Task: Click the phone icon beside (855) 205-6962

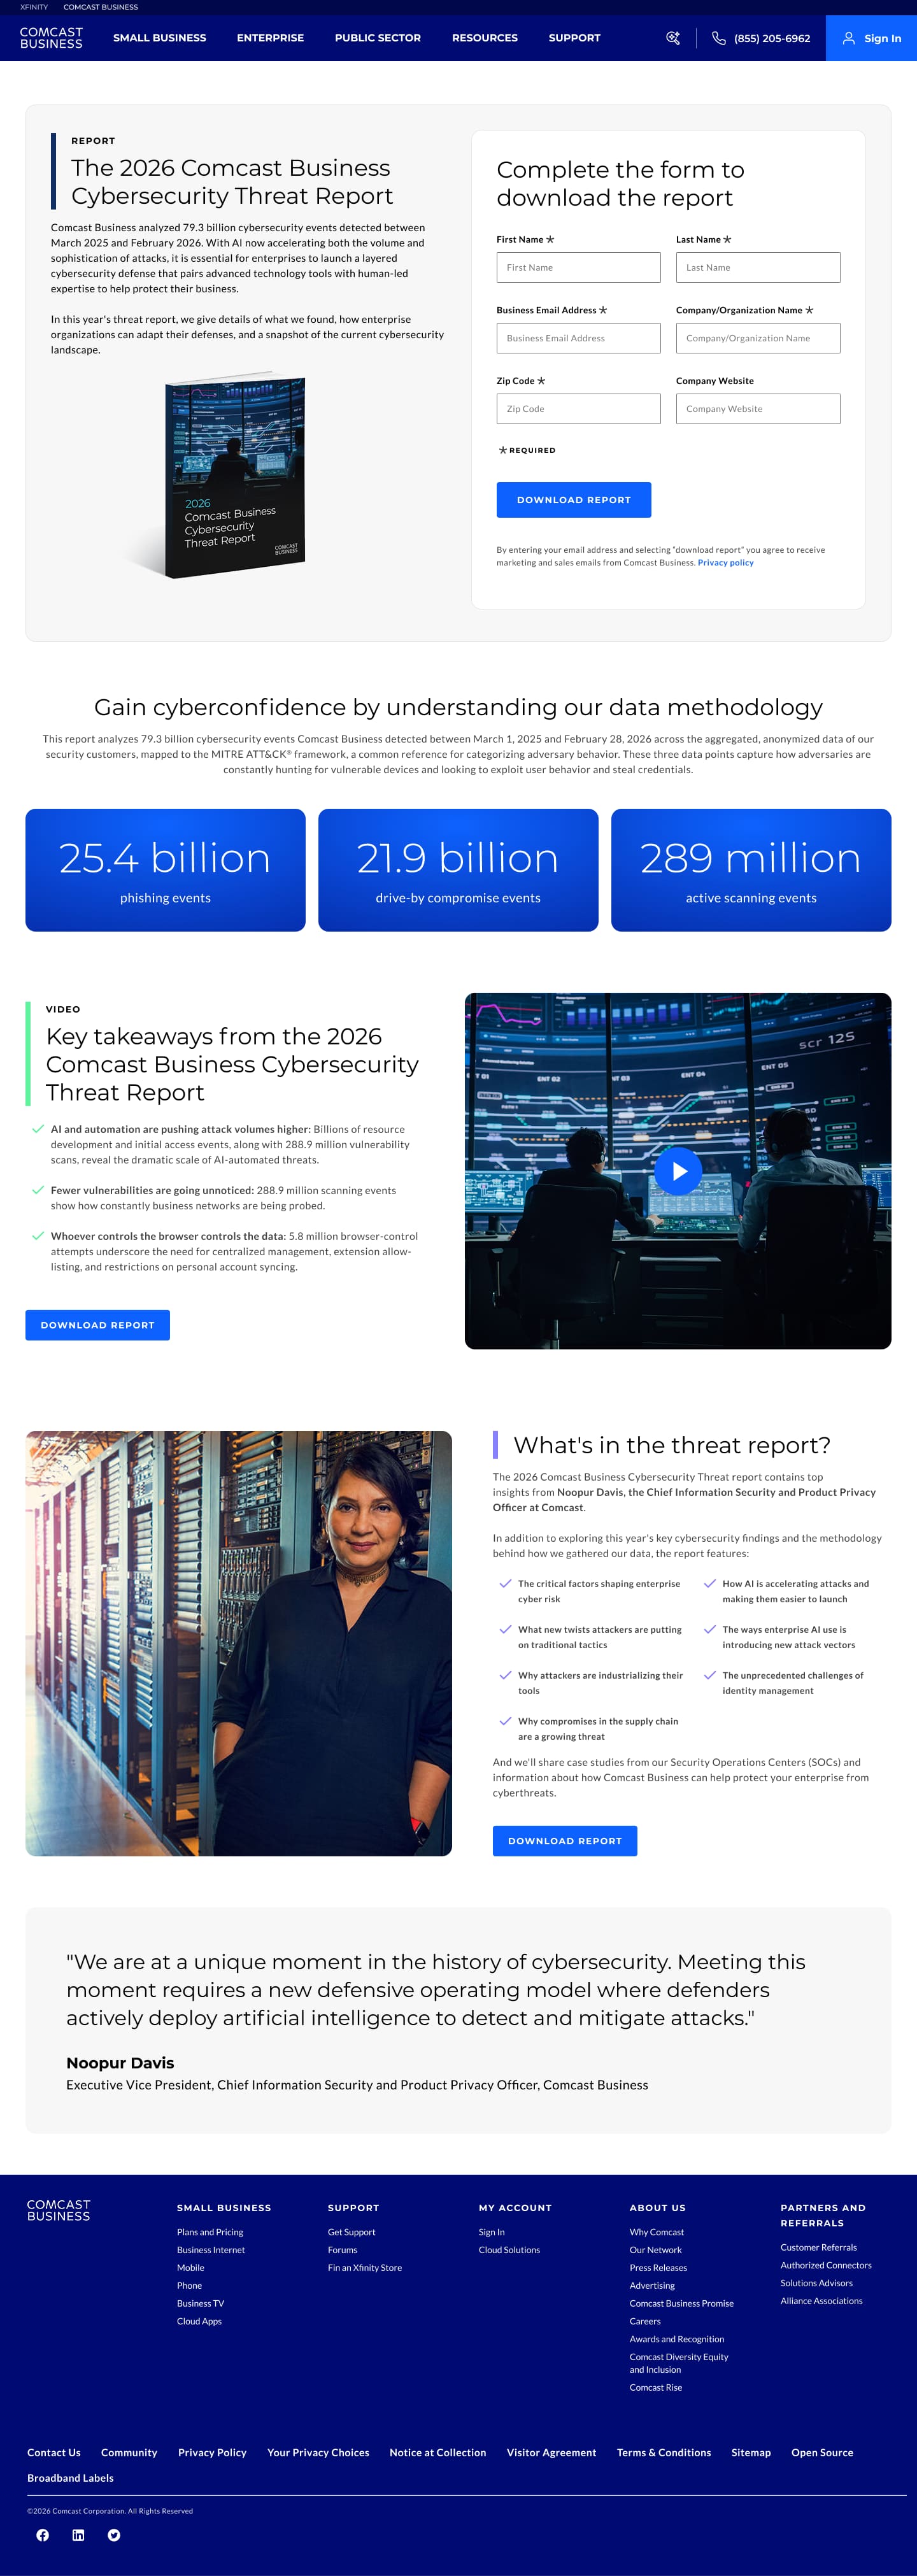Action: tap(718, 38)
